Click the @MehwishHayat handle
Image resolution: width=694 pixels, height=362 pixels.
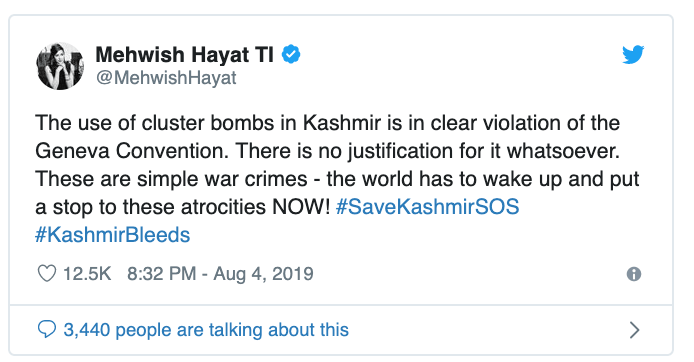pyautogui.click(x=166, y=78)
